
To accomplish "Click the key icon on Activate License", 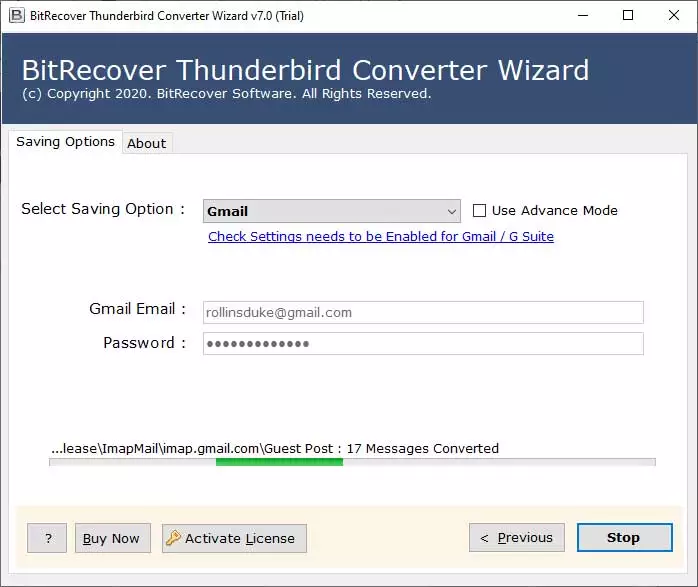I will [173, 538].
